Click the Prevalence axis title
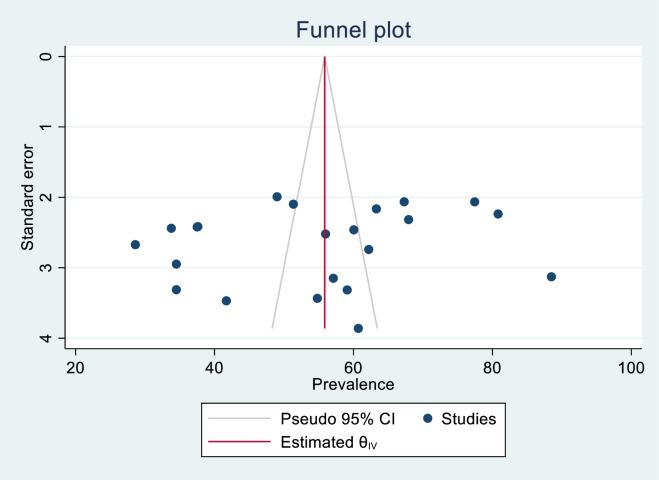This screenshot has height=480, width=659. 353,385
